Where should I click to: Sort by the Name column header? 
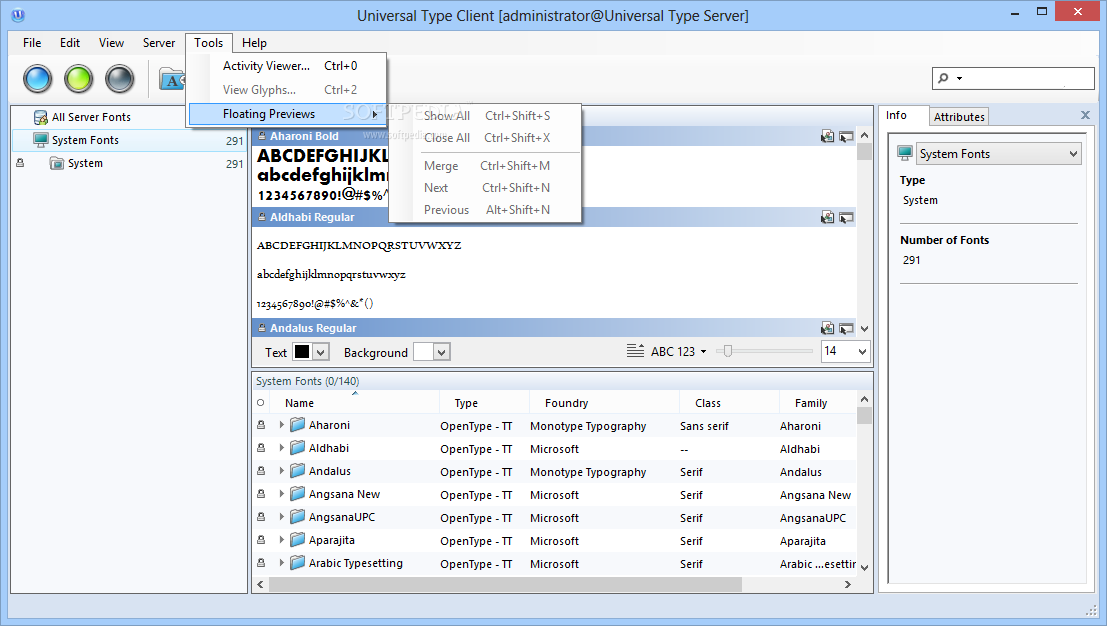[354, 403]
